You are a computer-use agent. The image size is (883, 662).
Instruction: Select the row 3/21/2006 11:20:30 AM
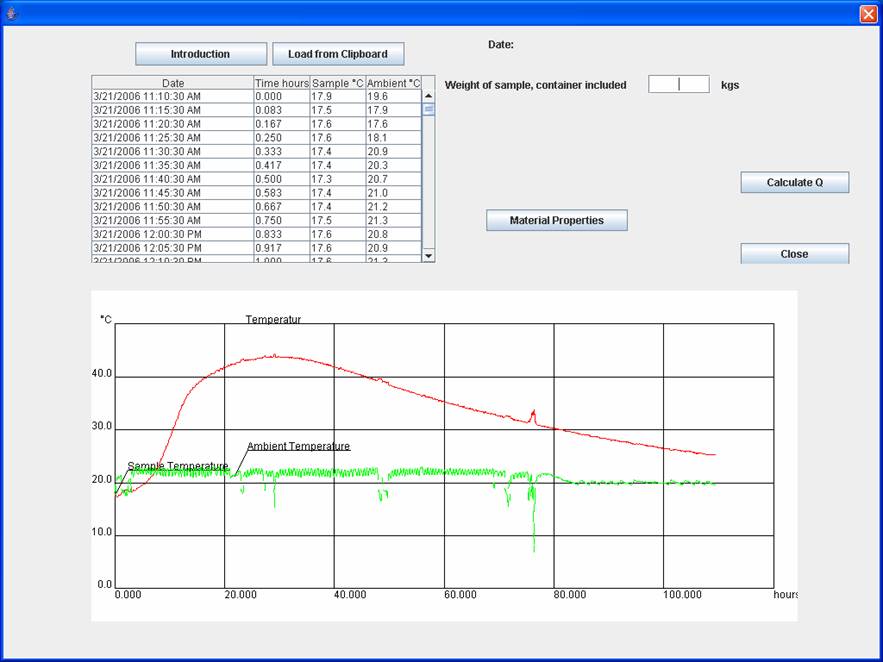(x=257, y=124)
